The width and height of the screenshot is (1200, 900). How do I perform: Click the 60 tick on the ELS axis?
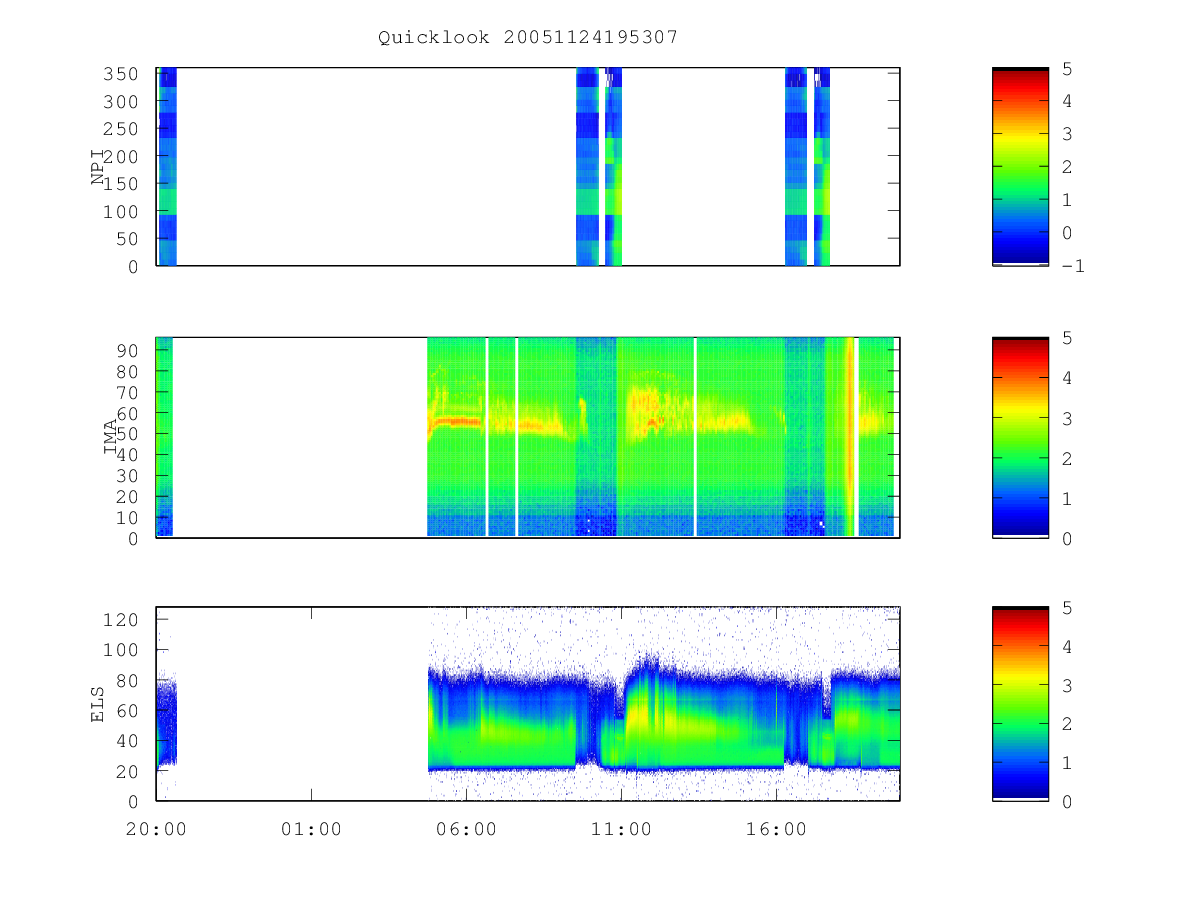tap(127, 710)
